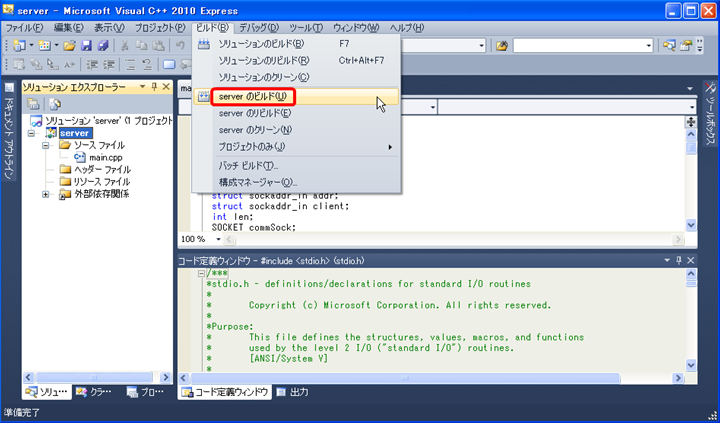The width and height of the screenshot is (720, 423).
Task: Click the Save floppy disk icon
Action: pos(86,45)
